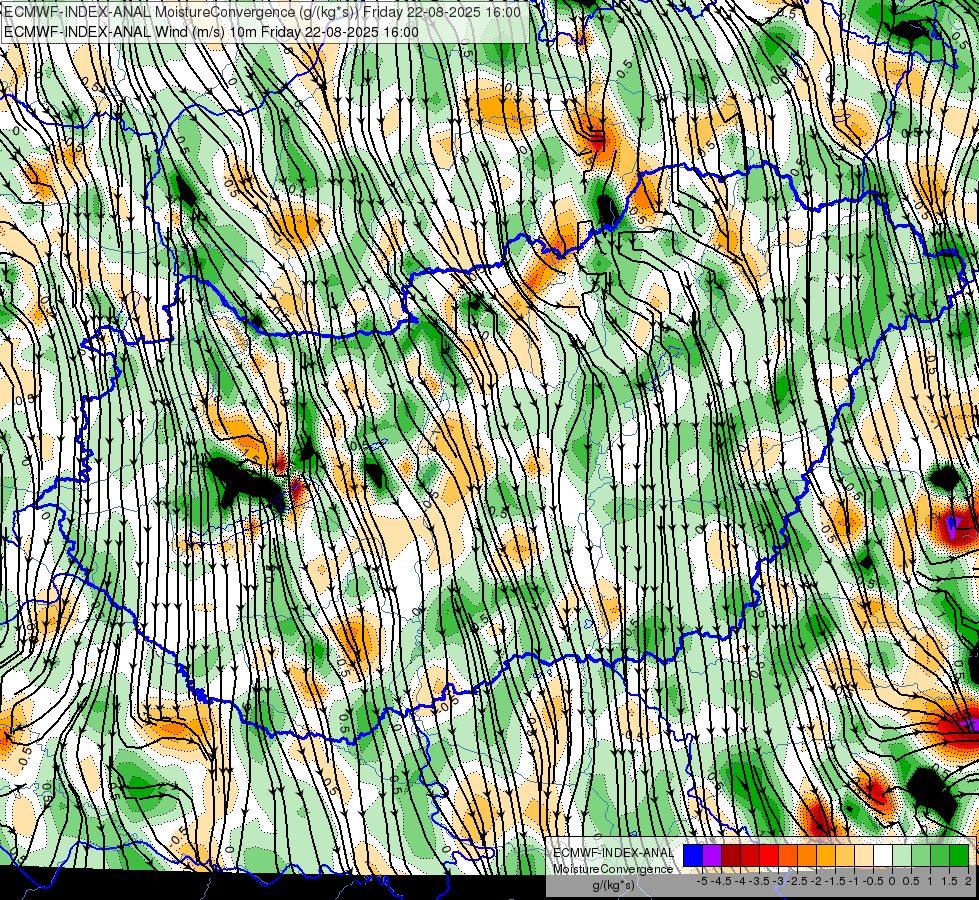Click the darkest green swatch ending at 2

coord(958,856)
